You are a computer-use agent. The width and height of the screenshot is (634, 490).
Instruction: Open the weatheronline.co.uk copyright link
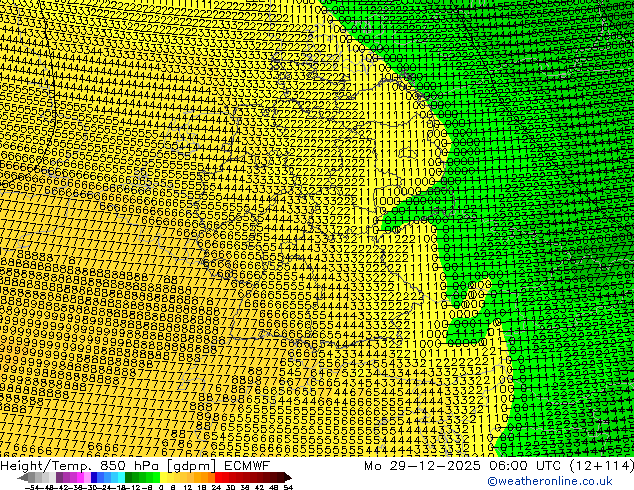point(550,481)
